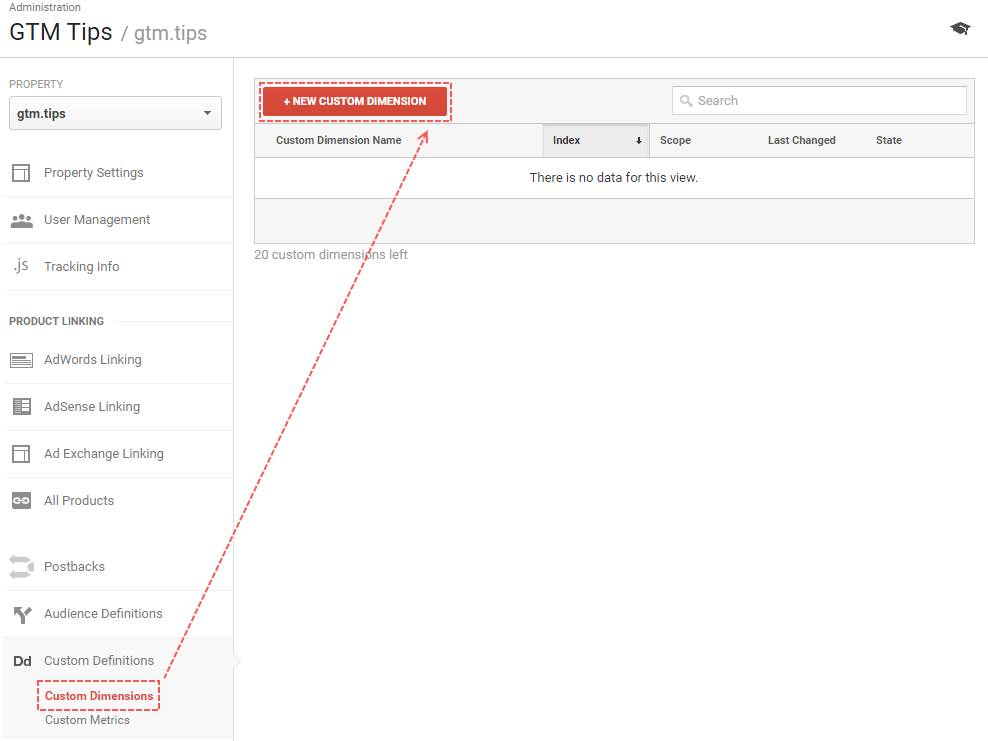Viewport: 988px width, 741px height.
Task: Open User Management
Action: tap(97, 219)
